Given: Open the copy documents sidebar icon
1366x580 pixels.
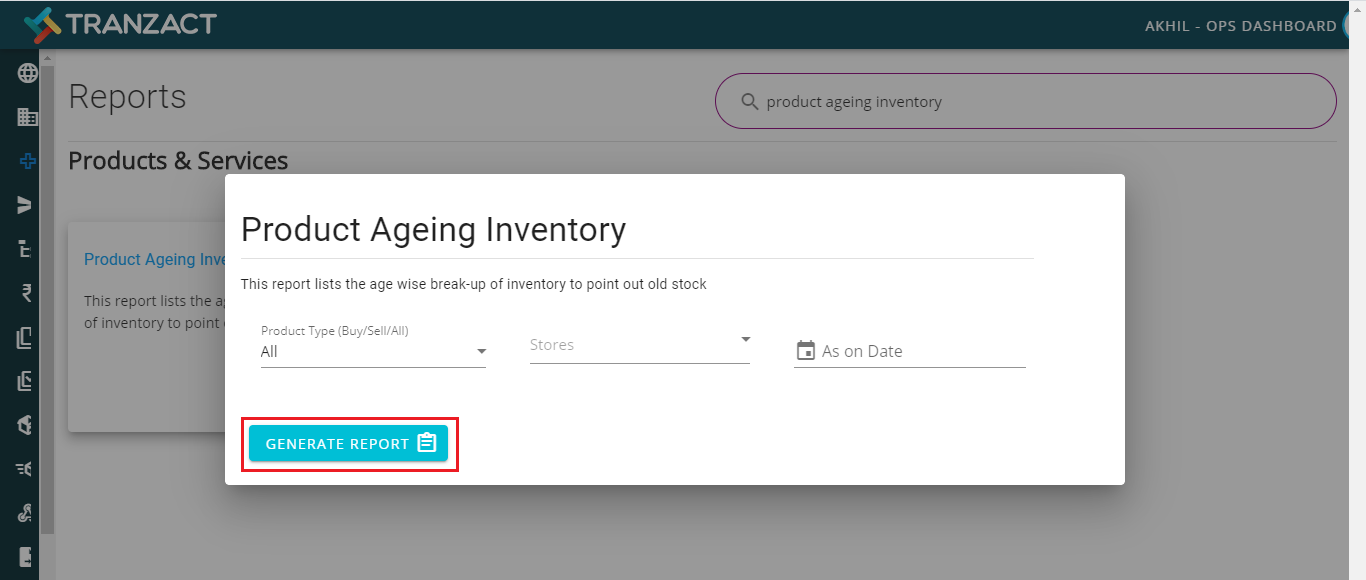Looking at the screenshot, I should [27, 337].
